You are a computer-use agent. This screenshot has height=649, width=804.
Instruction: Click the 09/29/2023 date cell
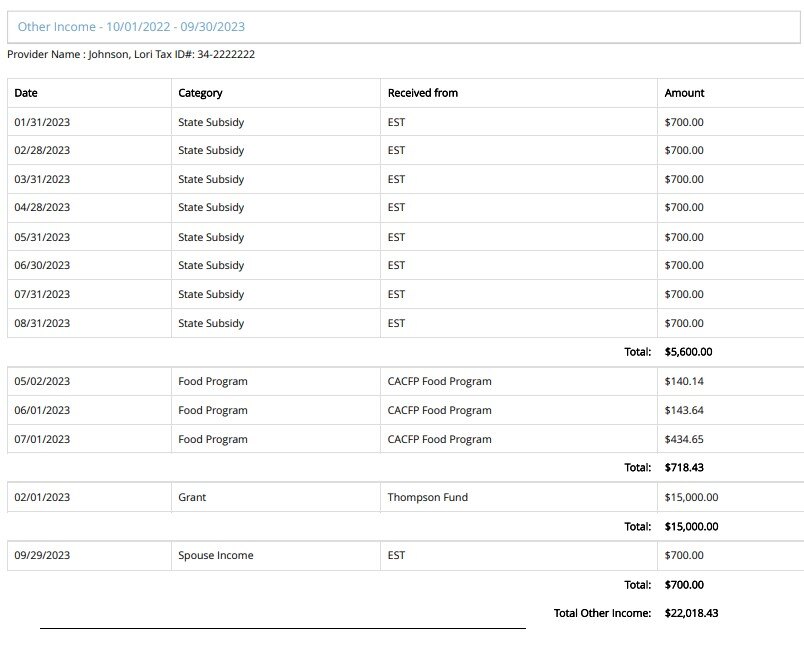(x=42, y=555)
